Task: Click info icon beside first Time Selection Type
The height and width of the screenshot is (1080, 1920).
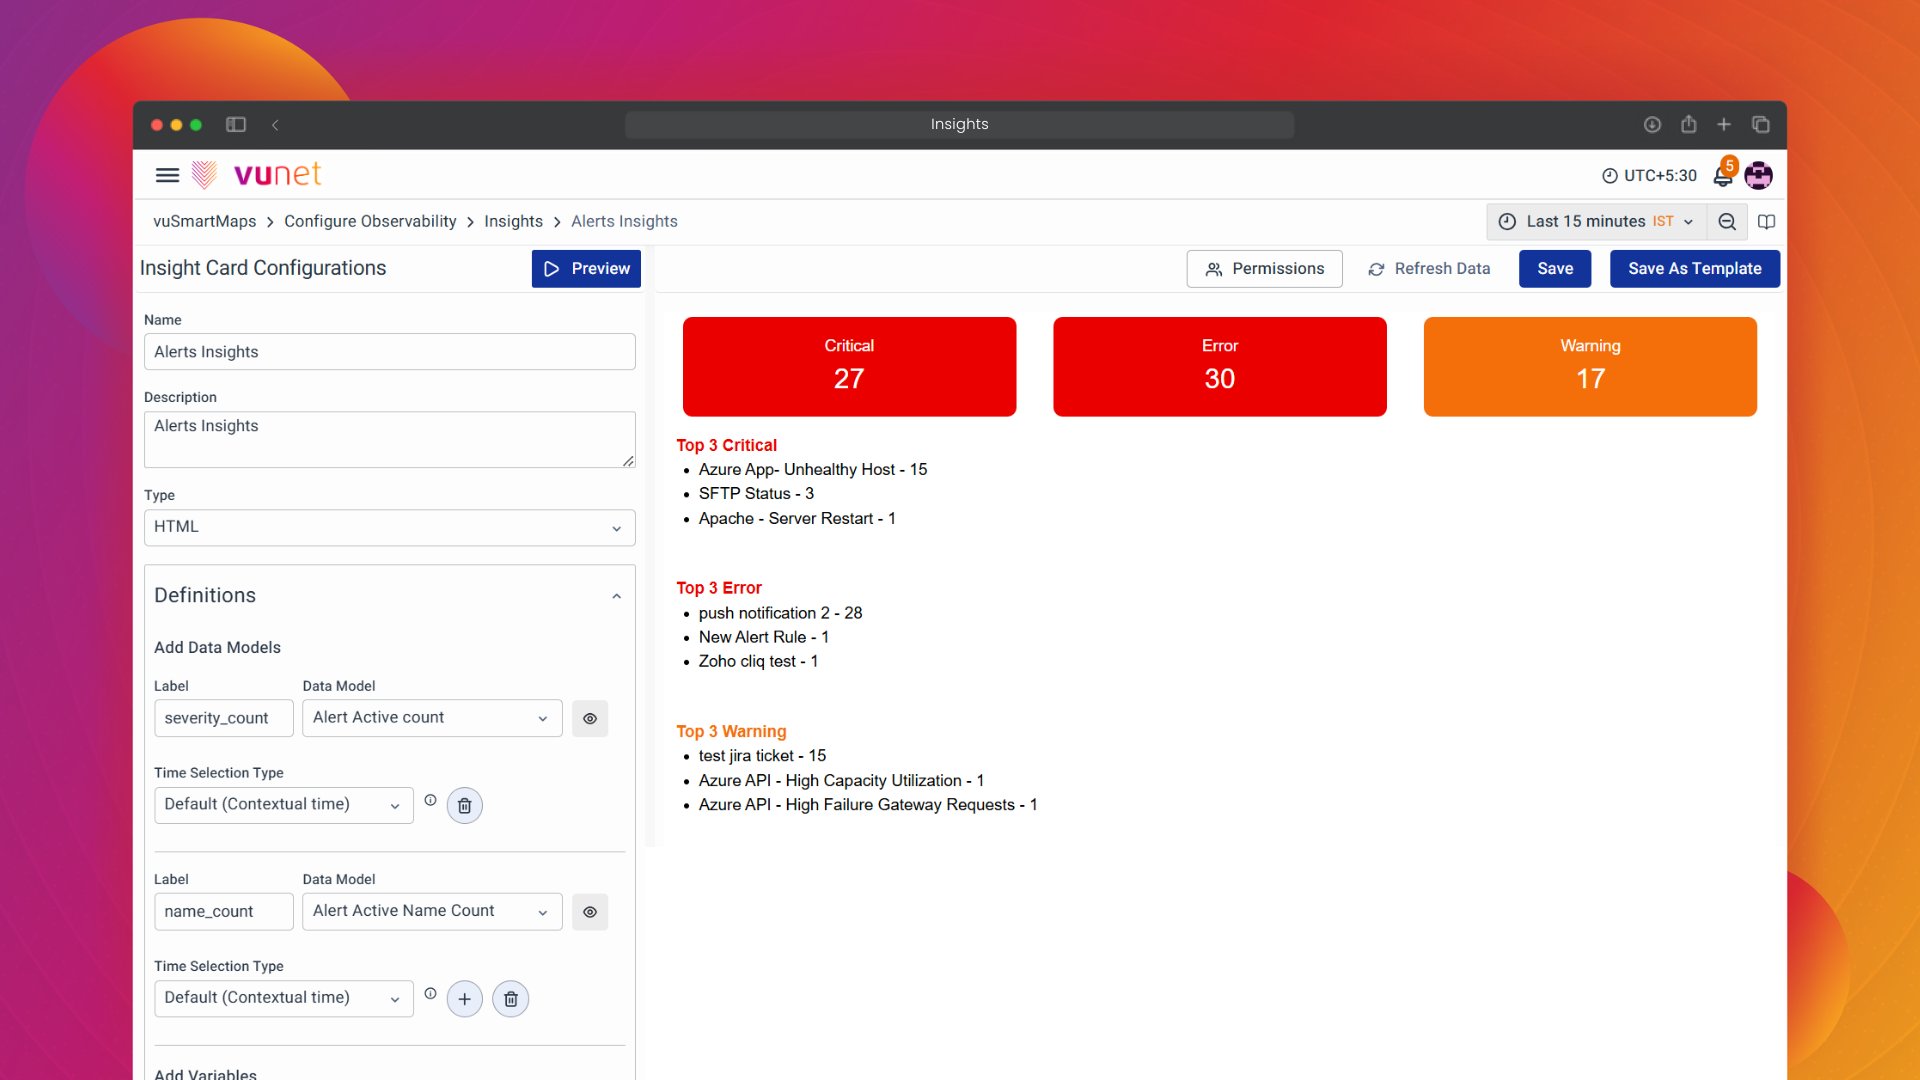Action: (x=430, y=800)
